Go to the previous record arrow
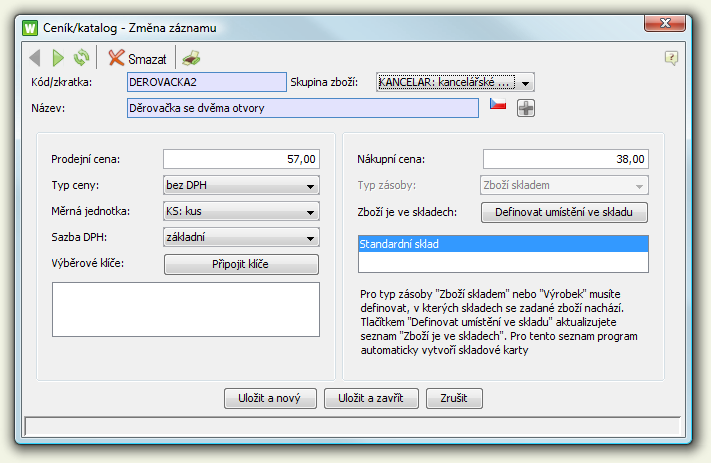 35,58
